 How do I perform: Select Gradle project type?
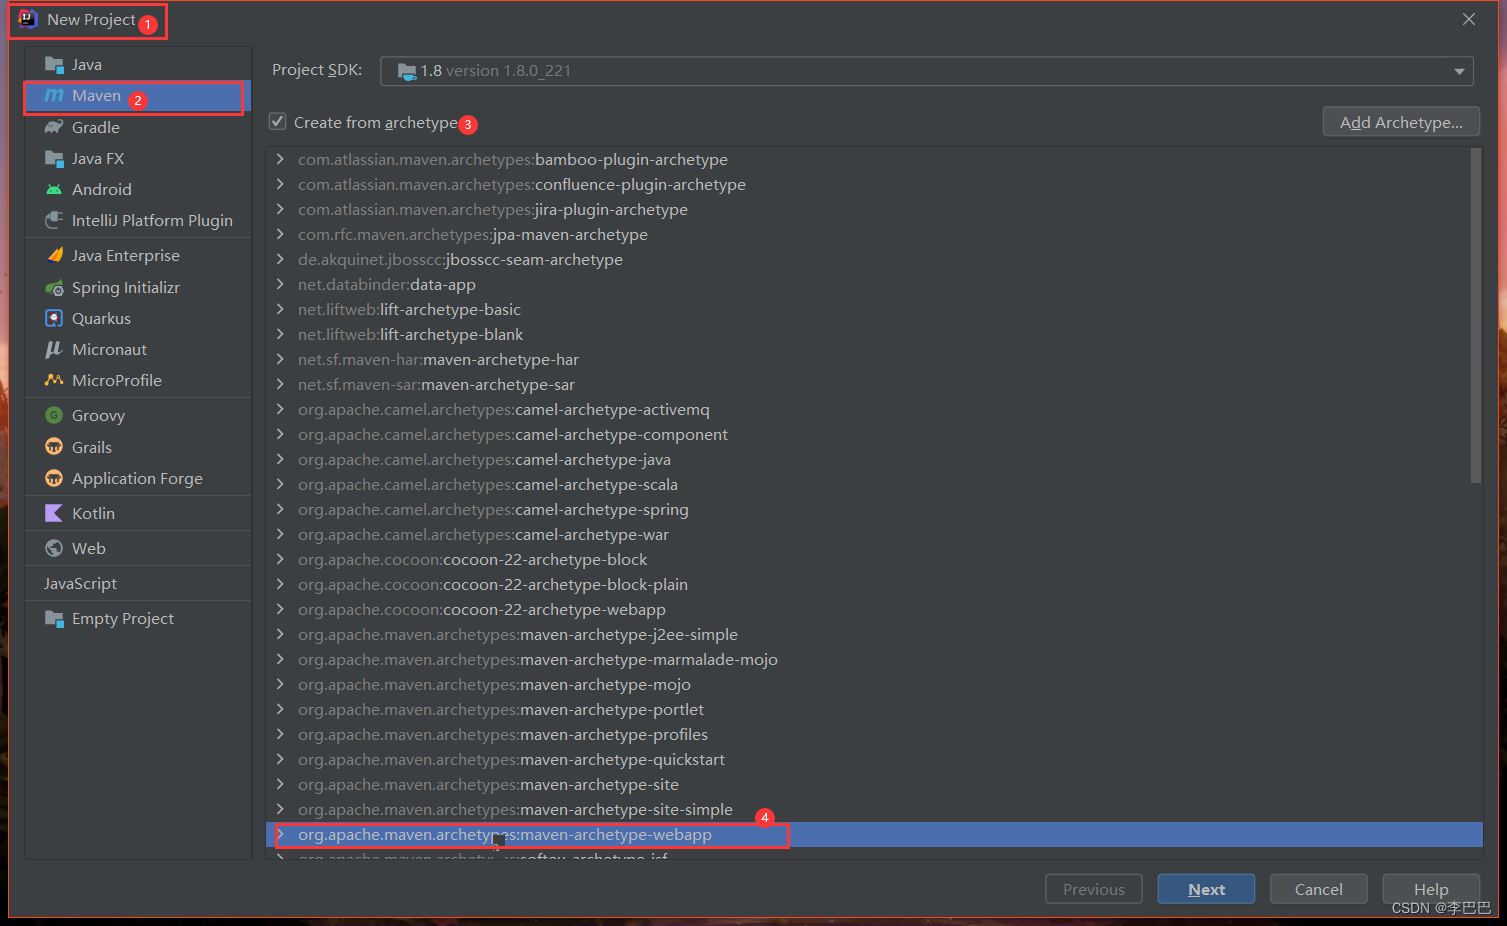[x=138, y=127]
